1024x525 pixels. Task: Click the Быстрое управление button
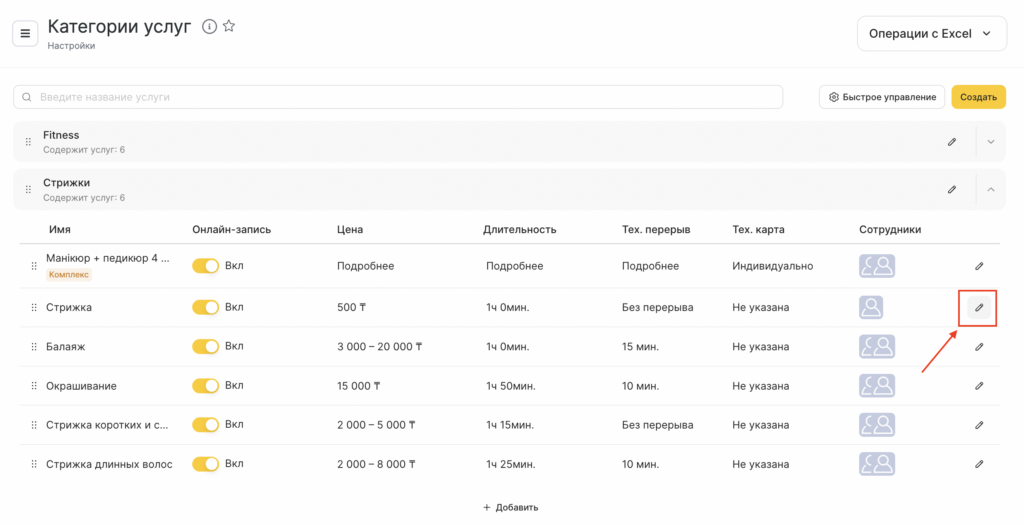pyautogui.click(x=881, y=97)
